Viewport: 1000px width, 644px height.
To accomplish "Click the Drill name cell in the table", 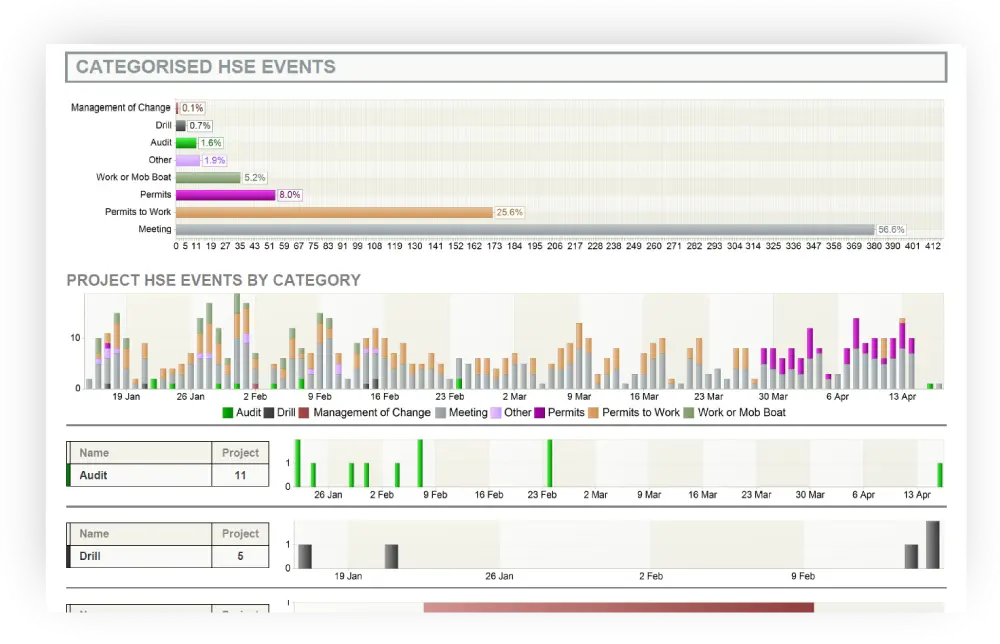I will coord(140,557).
